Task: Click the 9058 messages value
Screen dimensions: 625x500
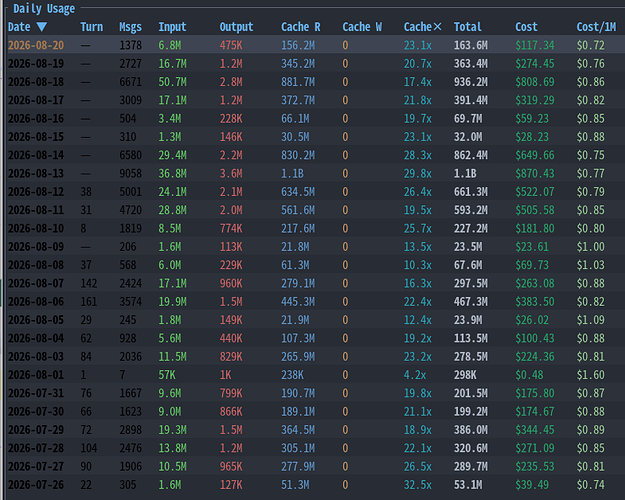Action: pos(130,173)
